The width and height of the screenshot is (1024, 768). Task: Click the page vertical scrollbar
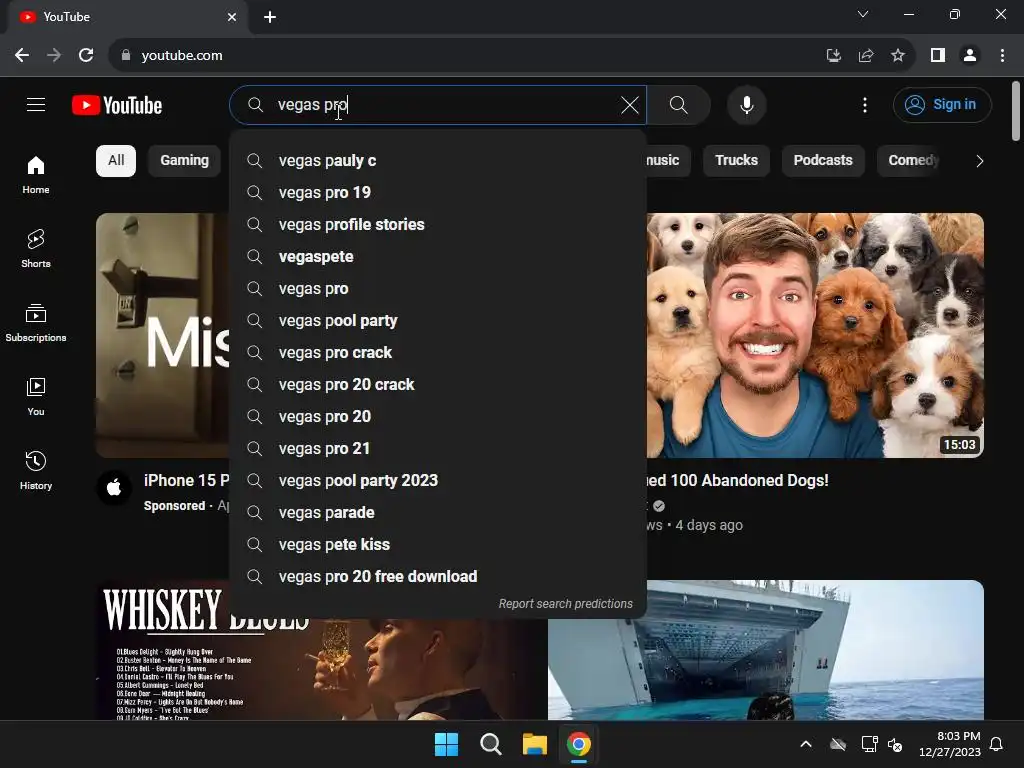click(1016, 111)
